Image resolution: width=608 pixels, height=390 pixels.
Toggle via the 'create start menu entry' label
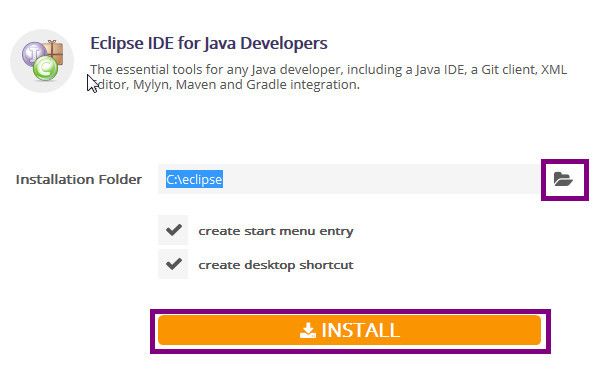click(276, 231)
